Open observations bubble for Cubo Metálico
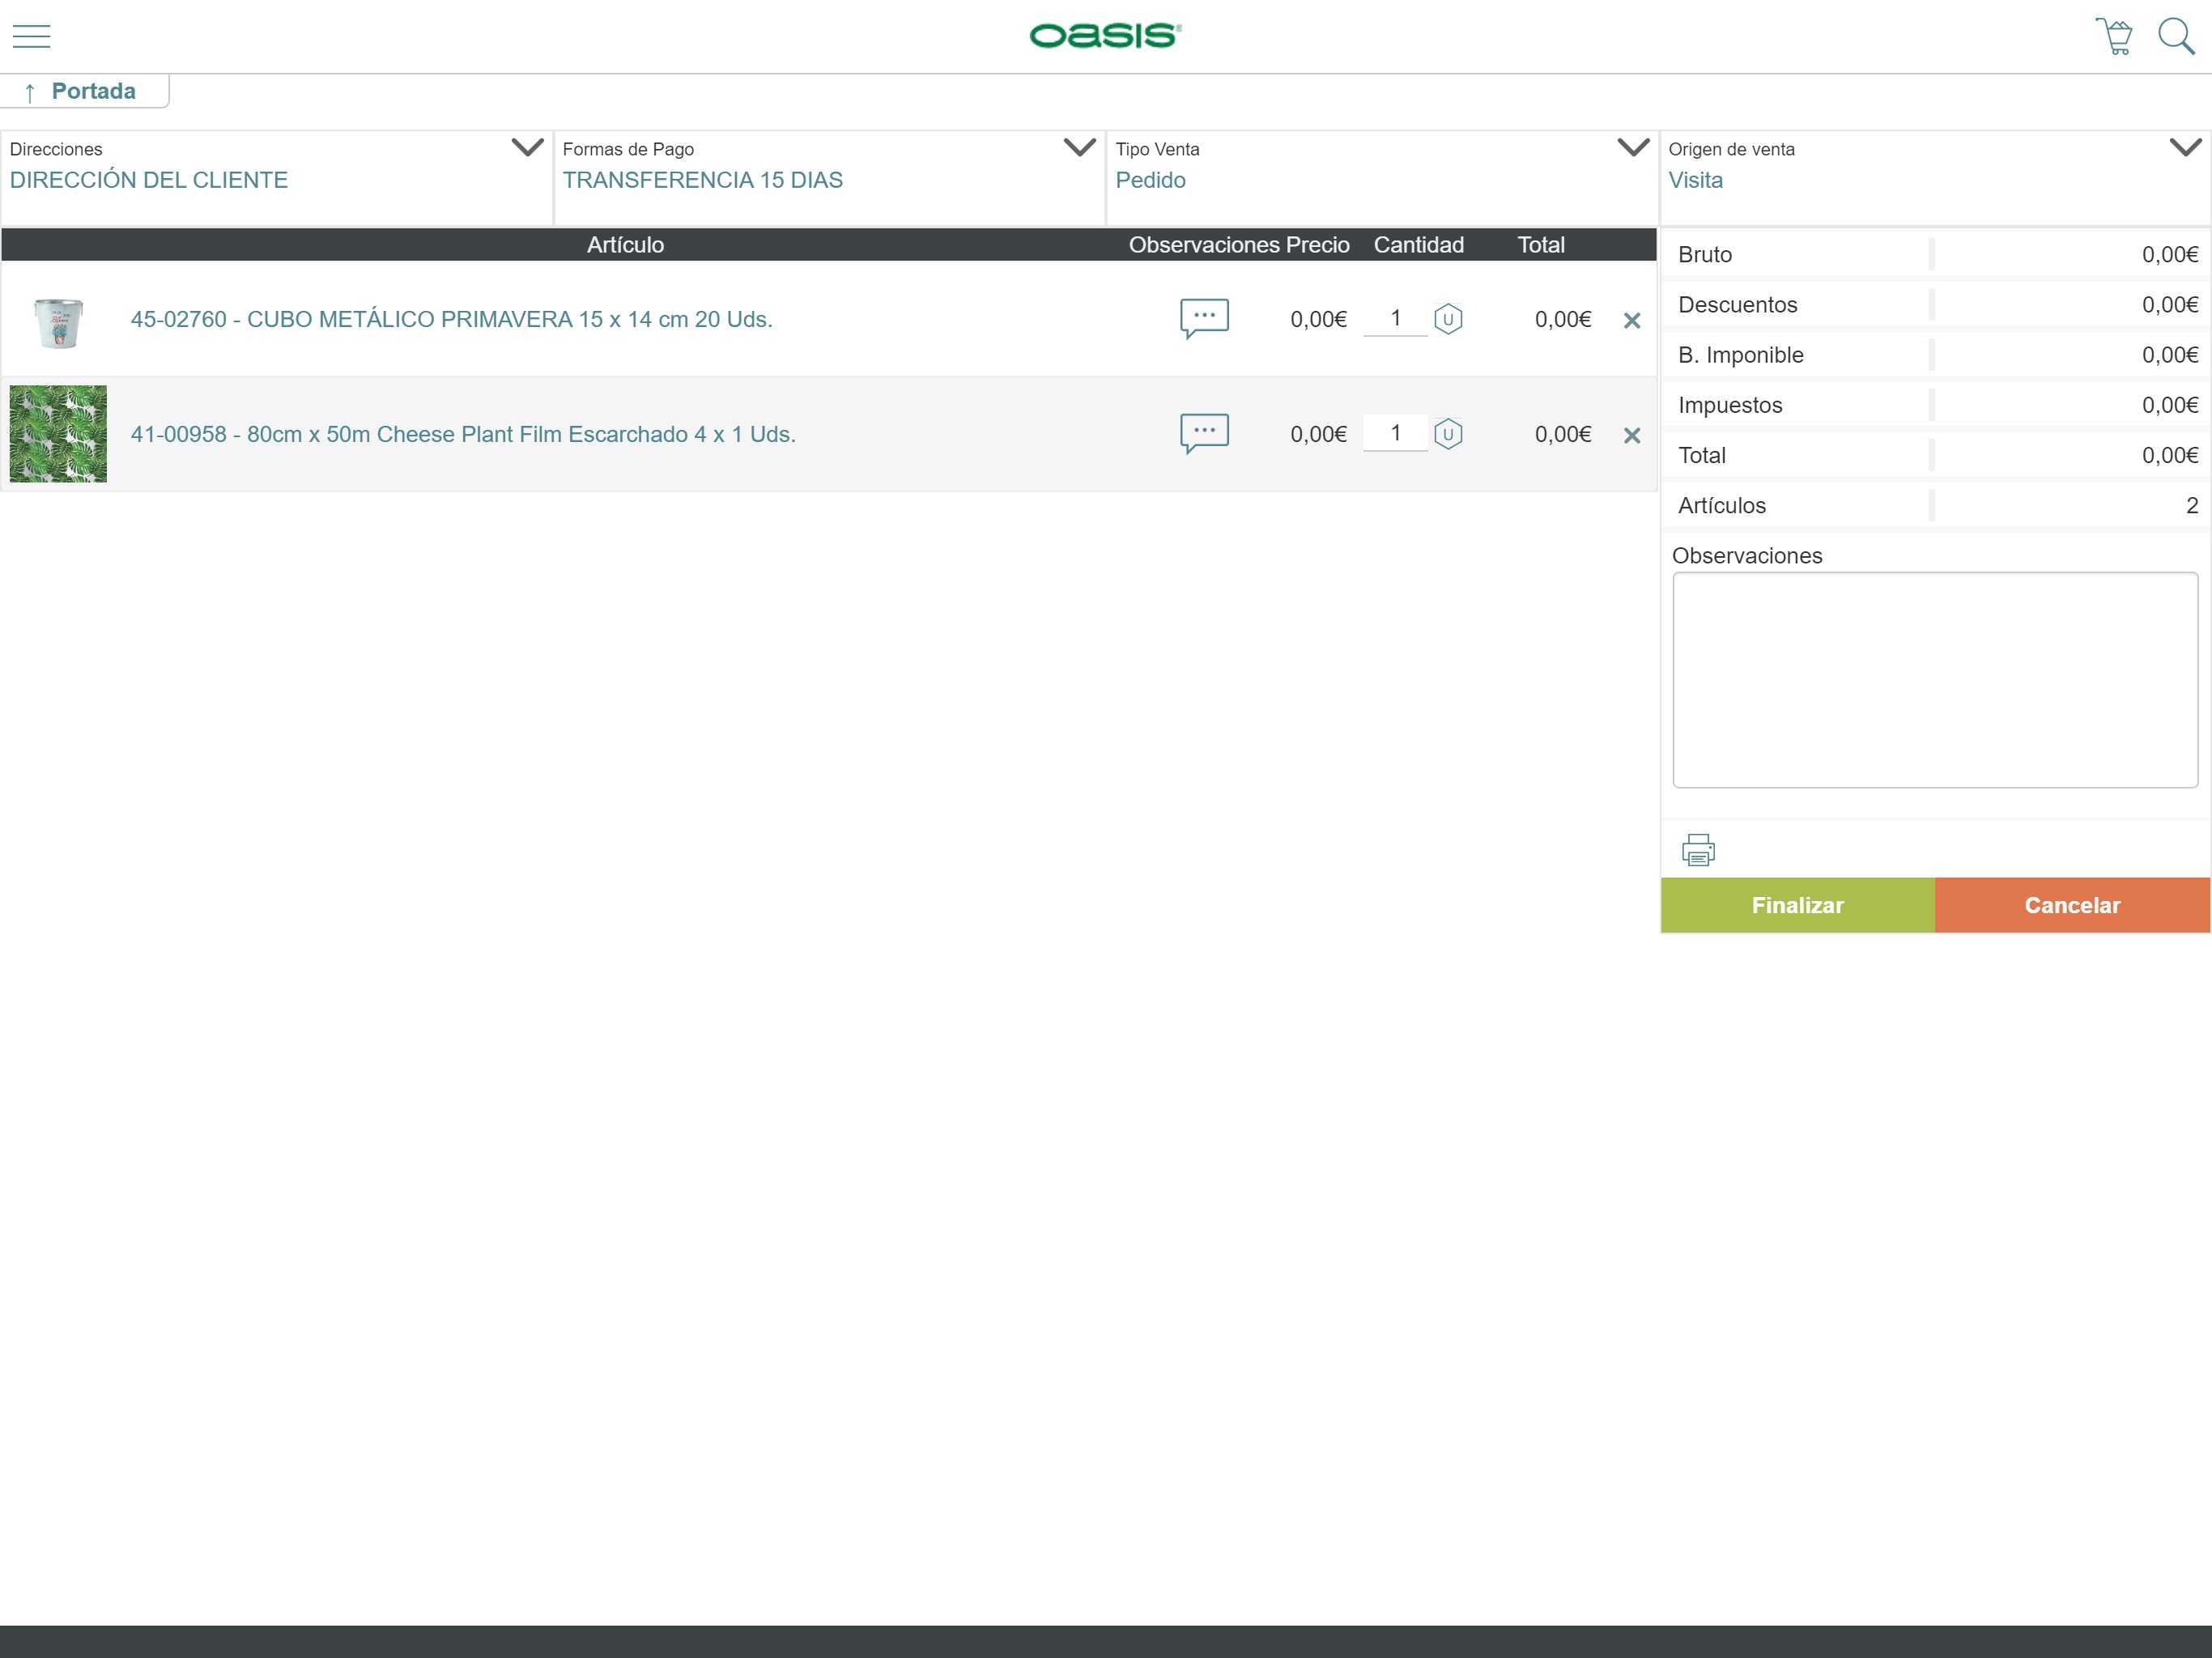The image size is (2212, 1658). coord(1204,318)
